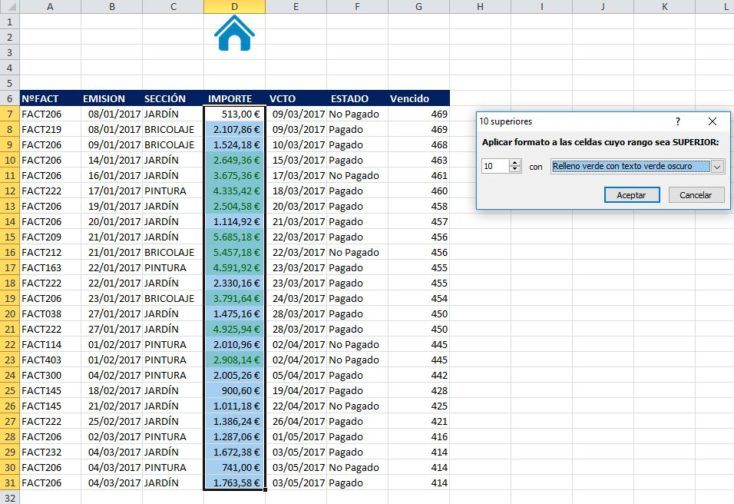
Task: Click the rank number input field
Action: pos(496,166)
